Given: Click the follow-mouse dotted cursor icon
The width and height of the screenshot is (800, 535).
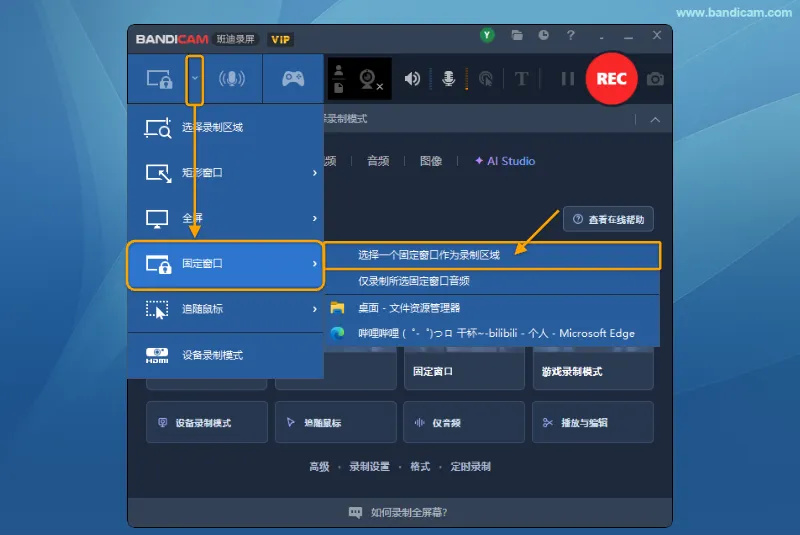Looking at the screenshot, I should pos(157,310).
